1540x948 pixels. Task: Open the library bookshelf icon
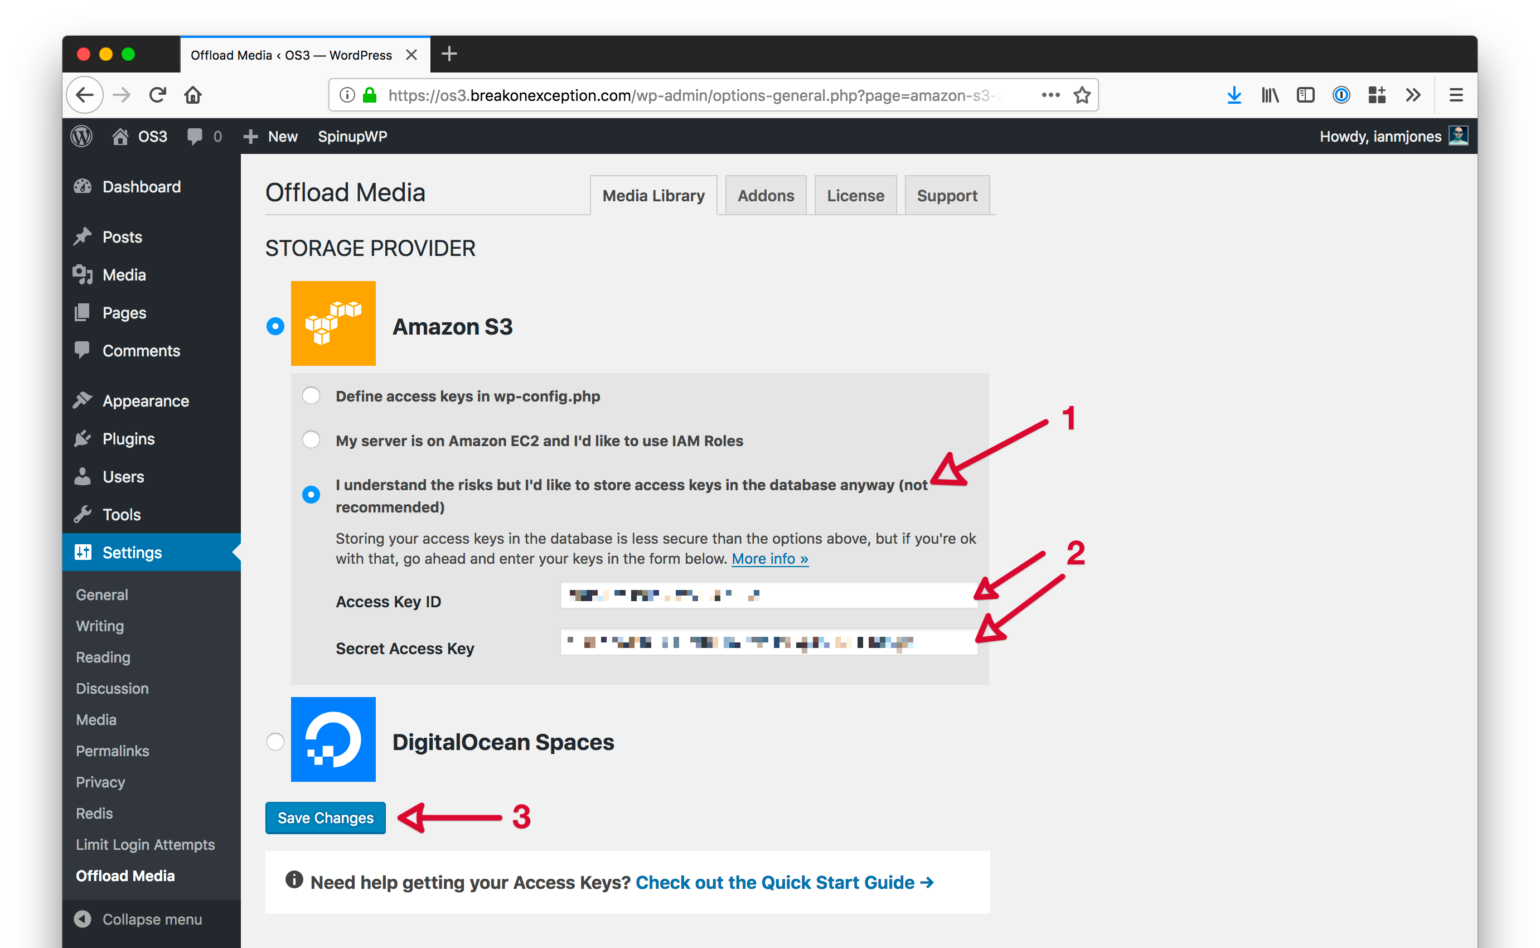click(1270, 95)
